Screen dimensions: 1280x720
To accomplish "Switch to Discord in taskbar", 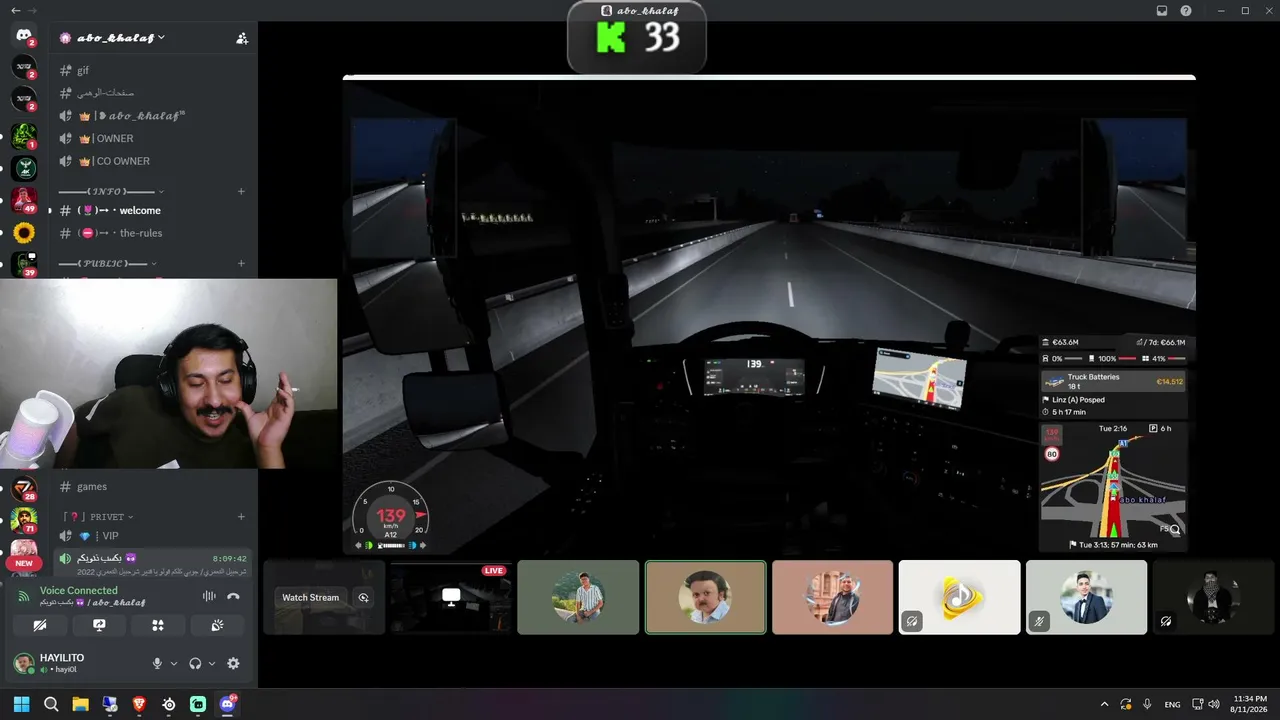I will 228,704.
